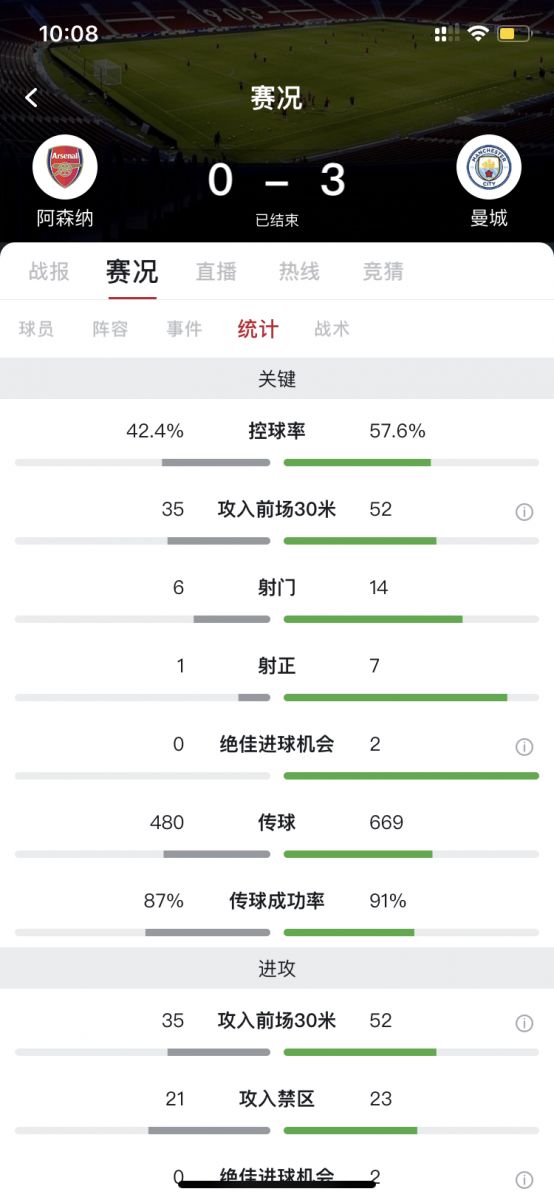Select the 事件 sub-tab
The image size is (554, 1200).
(184, 329)
